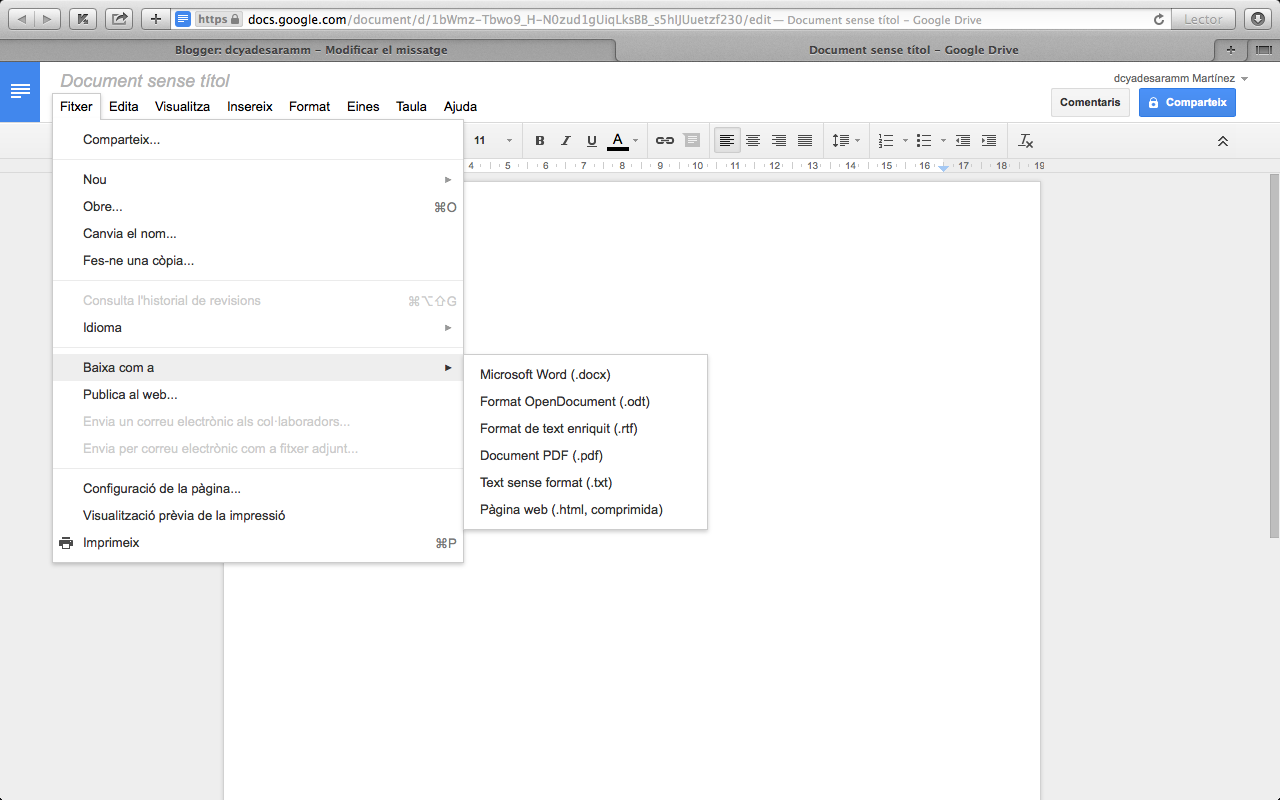Open the browser downloads icon
Screen dimensions: 1280x800
(x=1258, y=19)
